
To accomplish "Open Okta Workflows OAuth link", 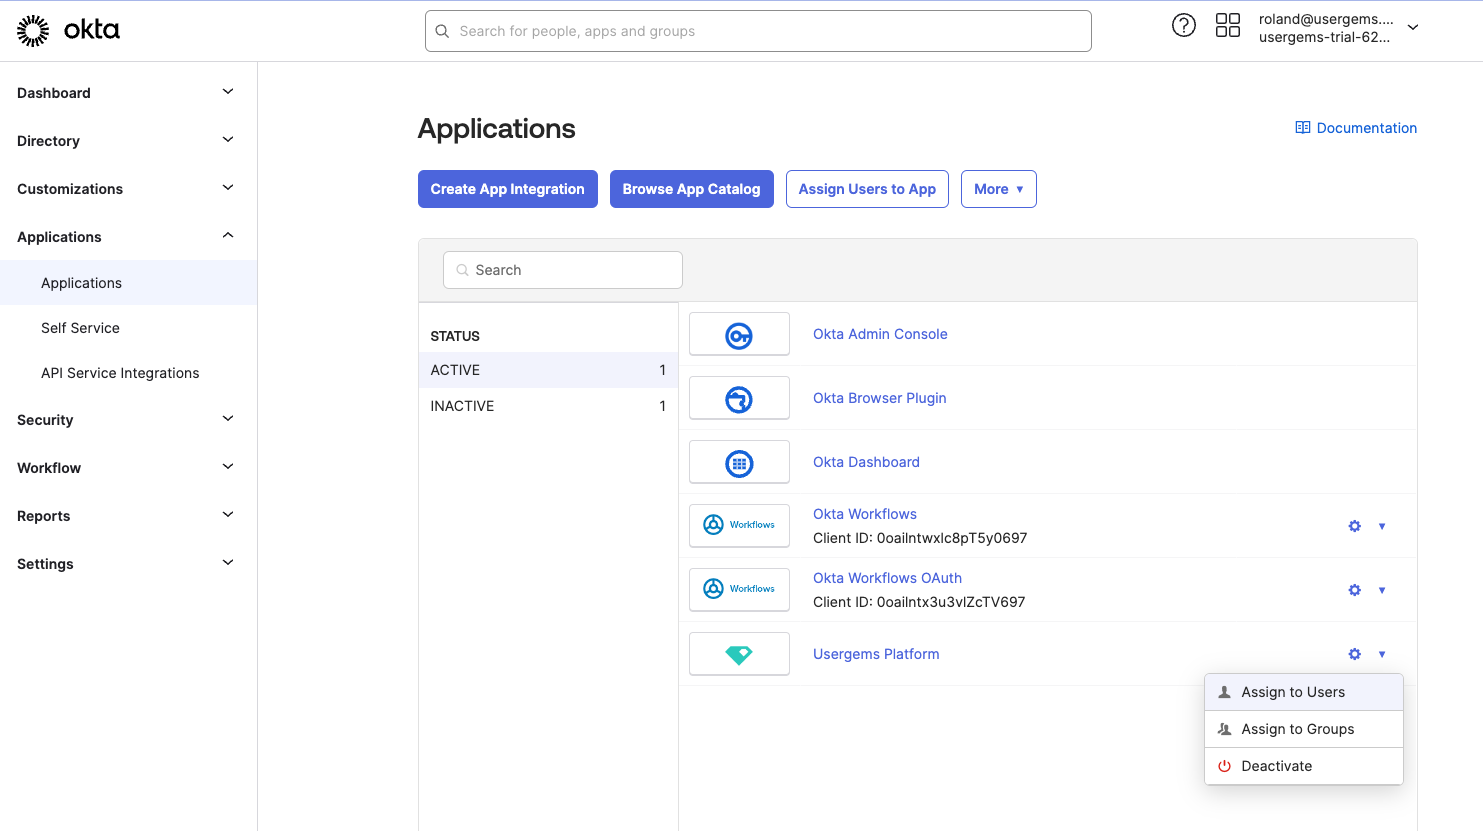I will pos(887,578).
